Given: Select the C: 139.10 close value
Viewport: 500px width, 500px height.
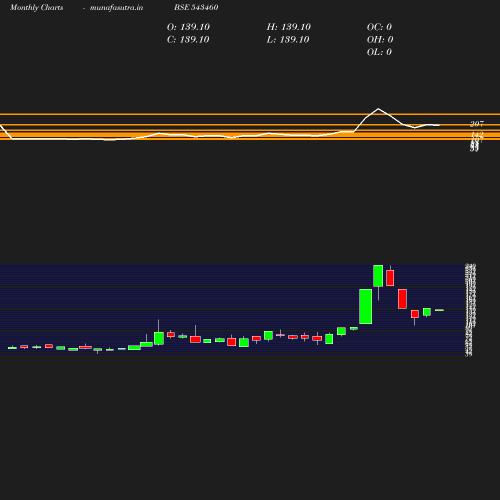Looking at the screenshot, I should click(x=188, y=40).
